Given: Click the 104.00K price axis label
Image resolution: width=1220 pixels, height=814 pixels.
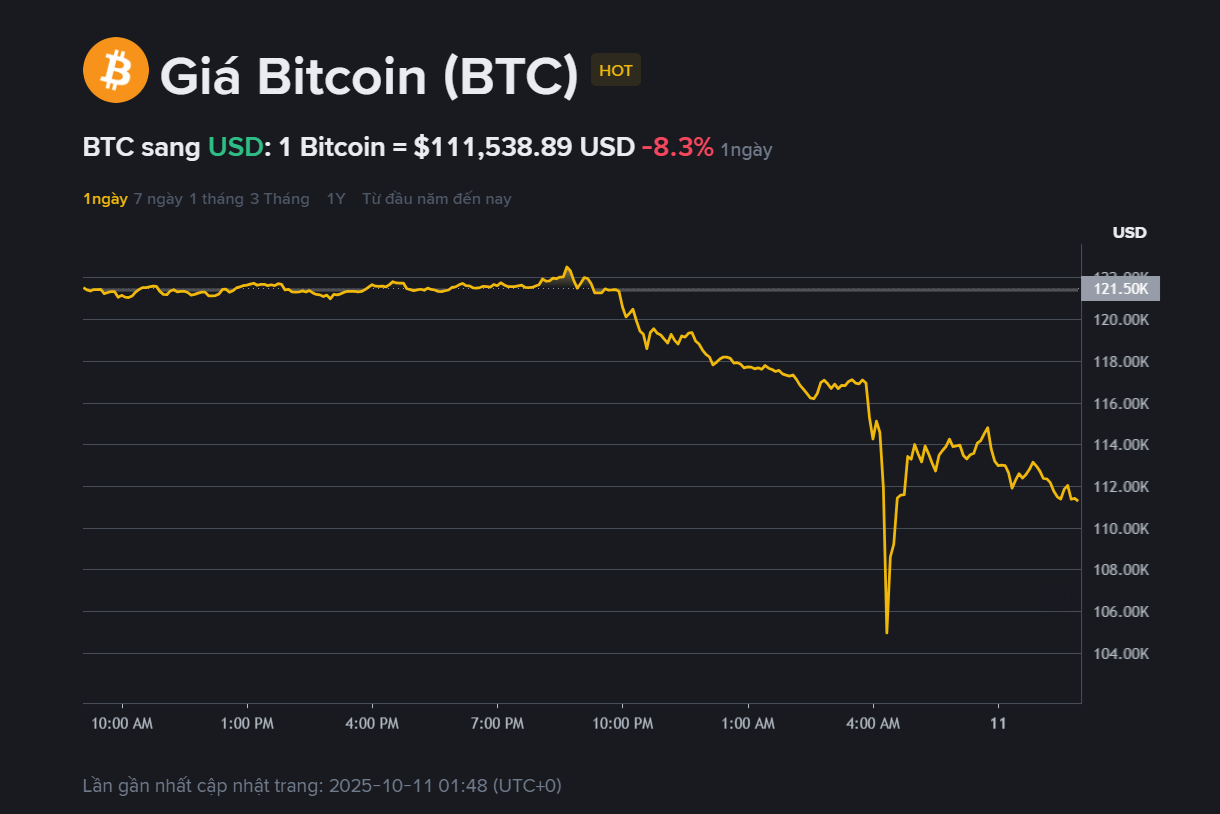Looking at the screenshot, I should point(1119,653).
